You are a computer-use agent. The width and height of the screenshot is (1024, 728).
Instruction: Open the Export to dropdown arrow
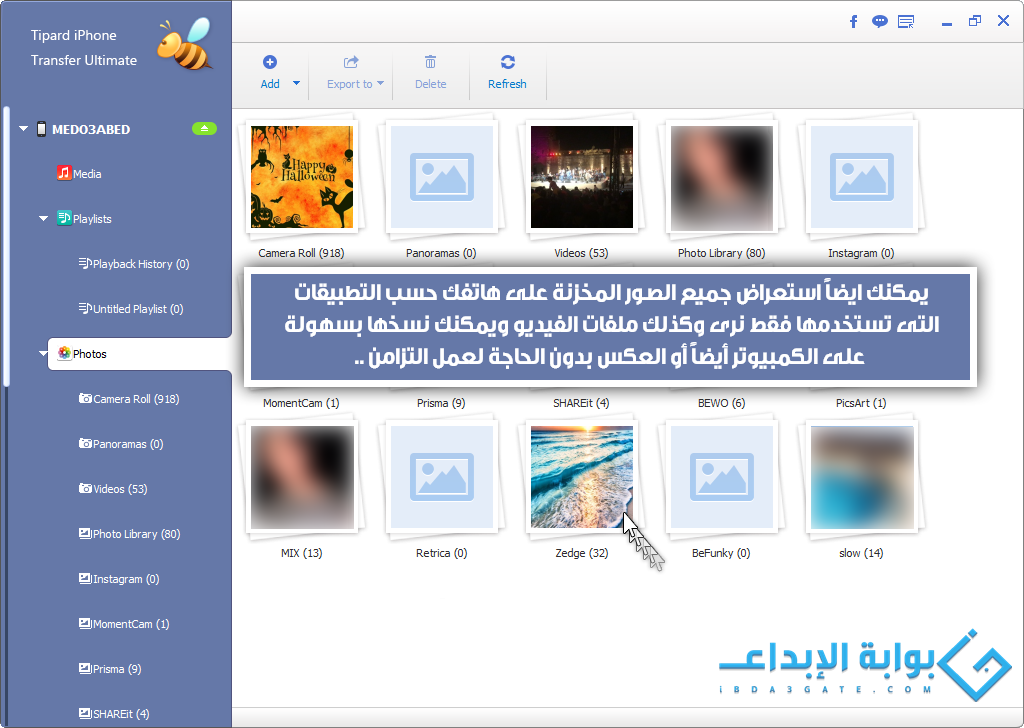point(381,83)
